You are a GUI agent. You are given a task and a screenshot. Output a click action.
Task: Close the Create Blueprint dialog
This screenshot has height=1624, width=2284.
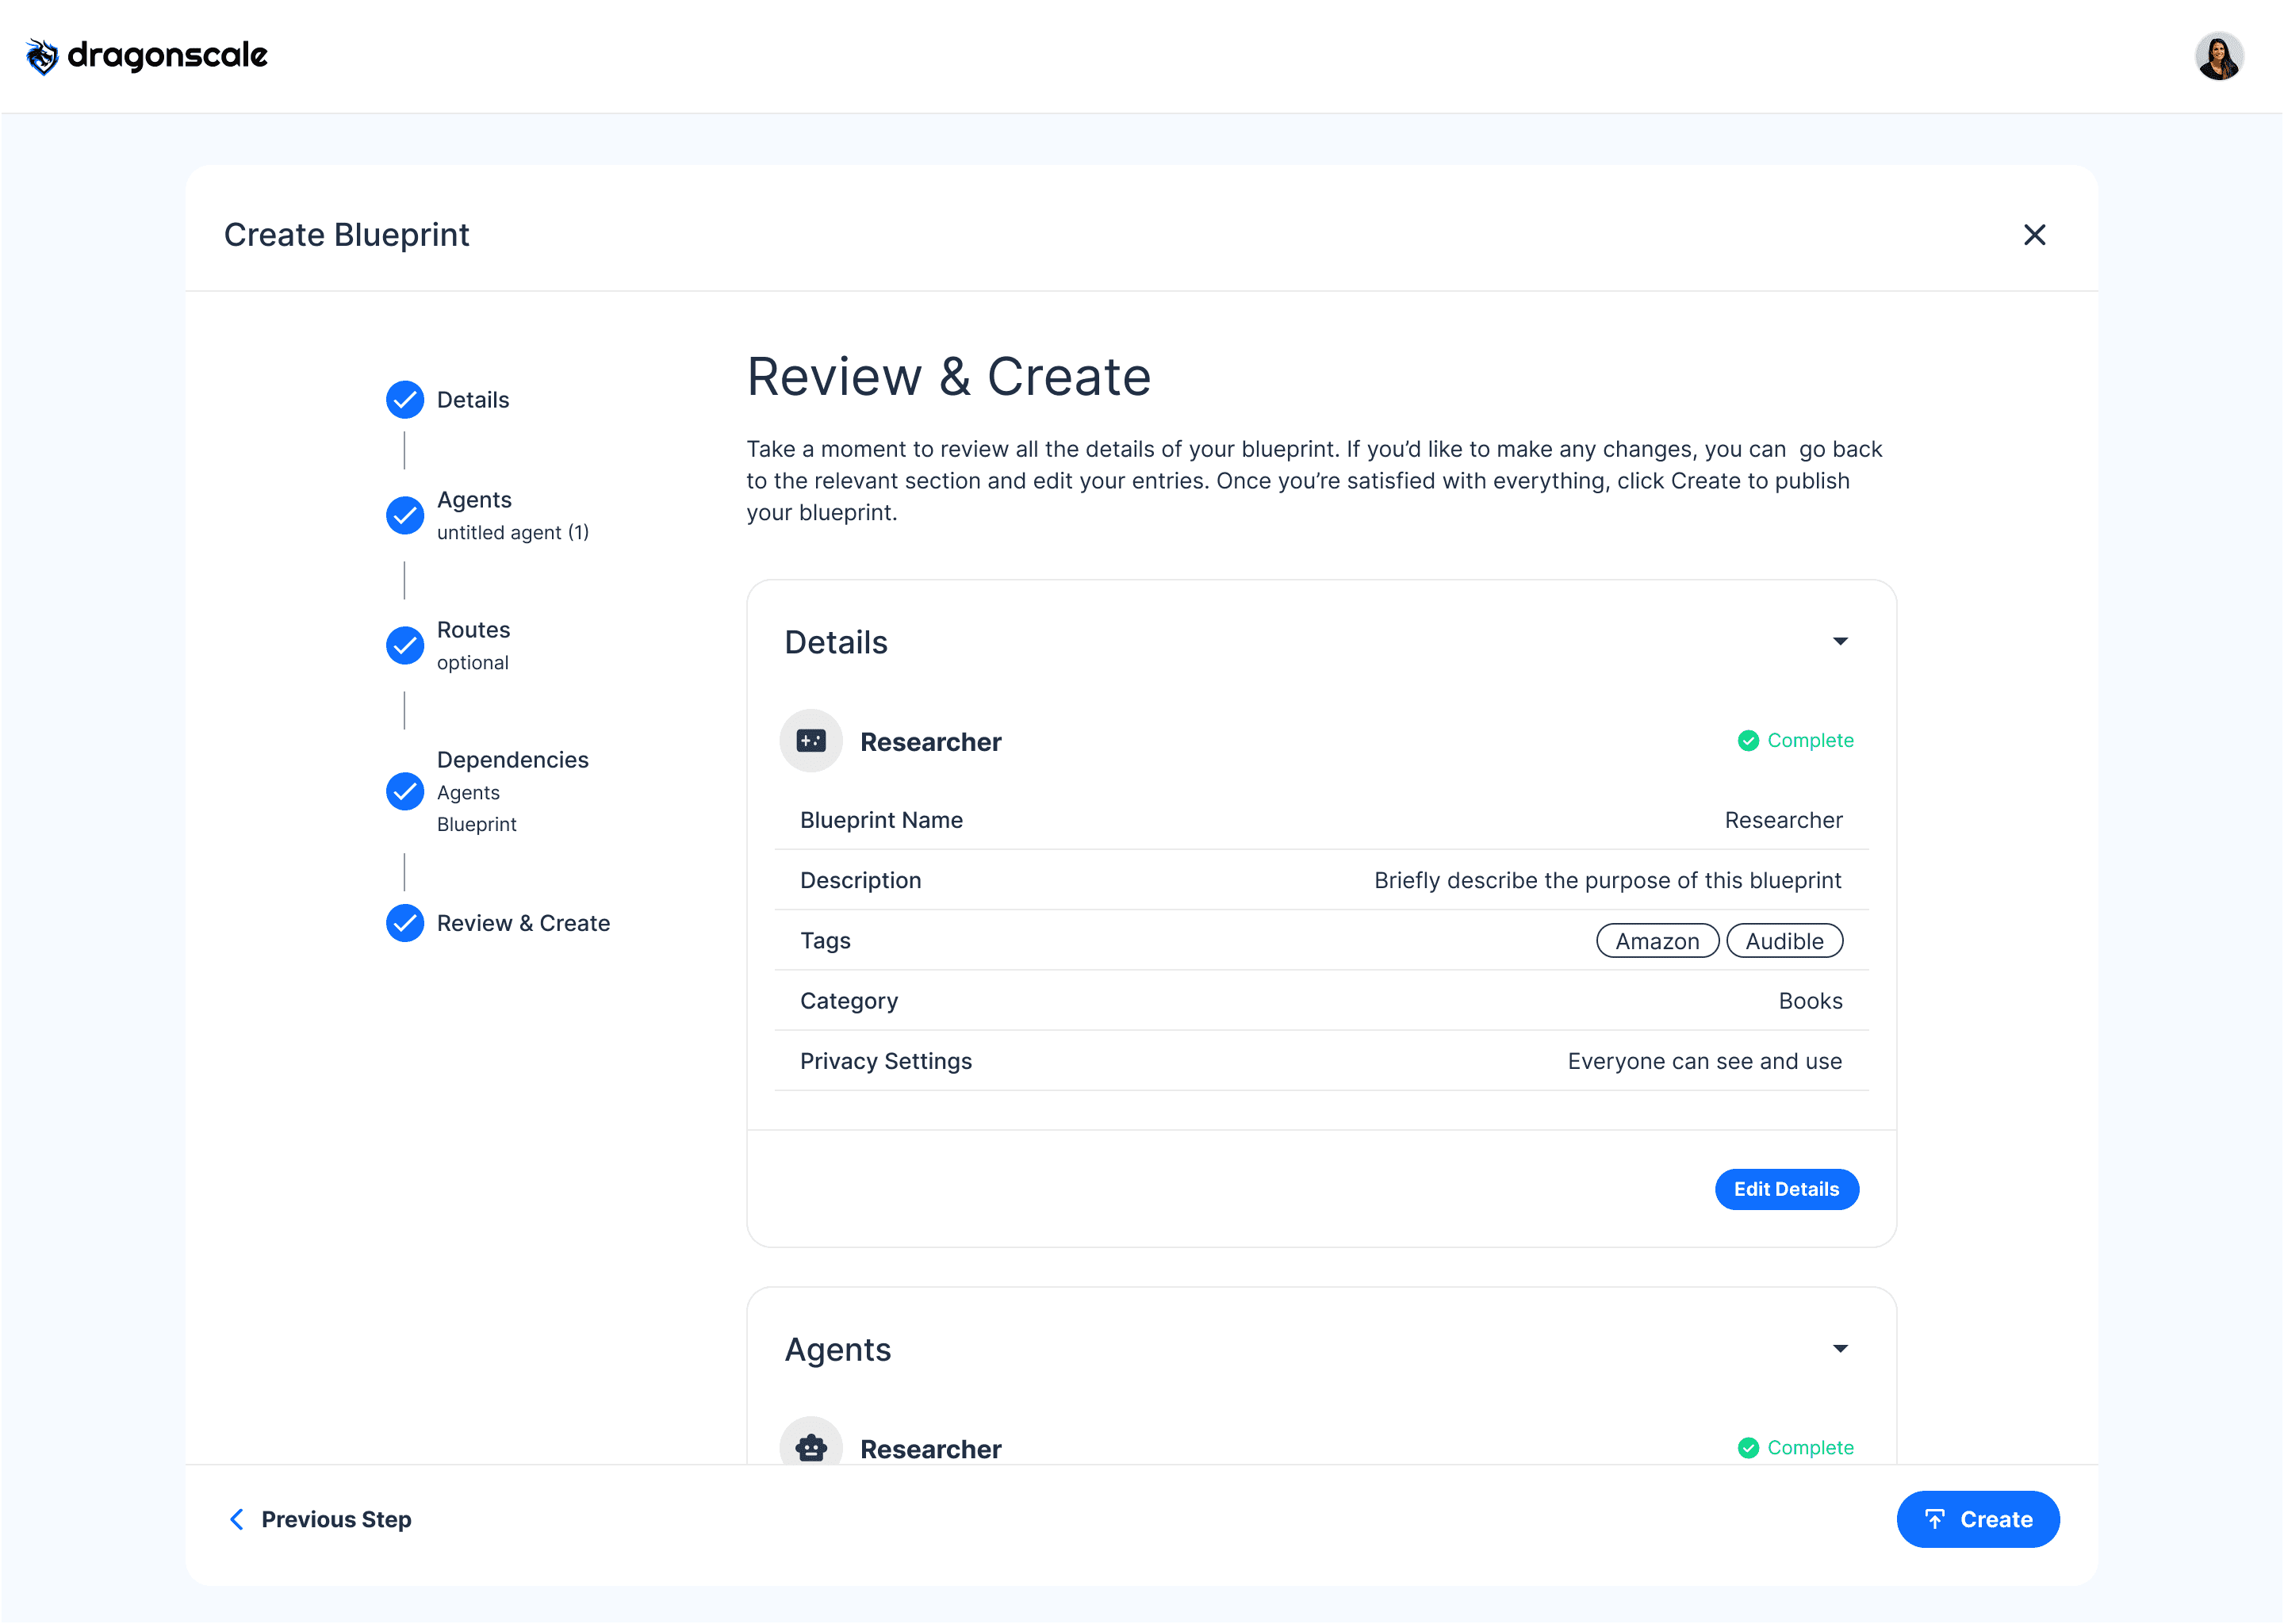pyautogui.click(x=2034, y=235)
